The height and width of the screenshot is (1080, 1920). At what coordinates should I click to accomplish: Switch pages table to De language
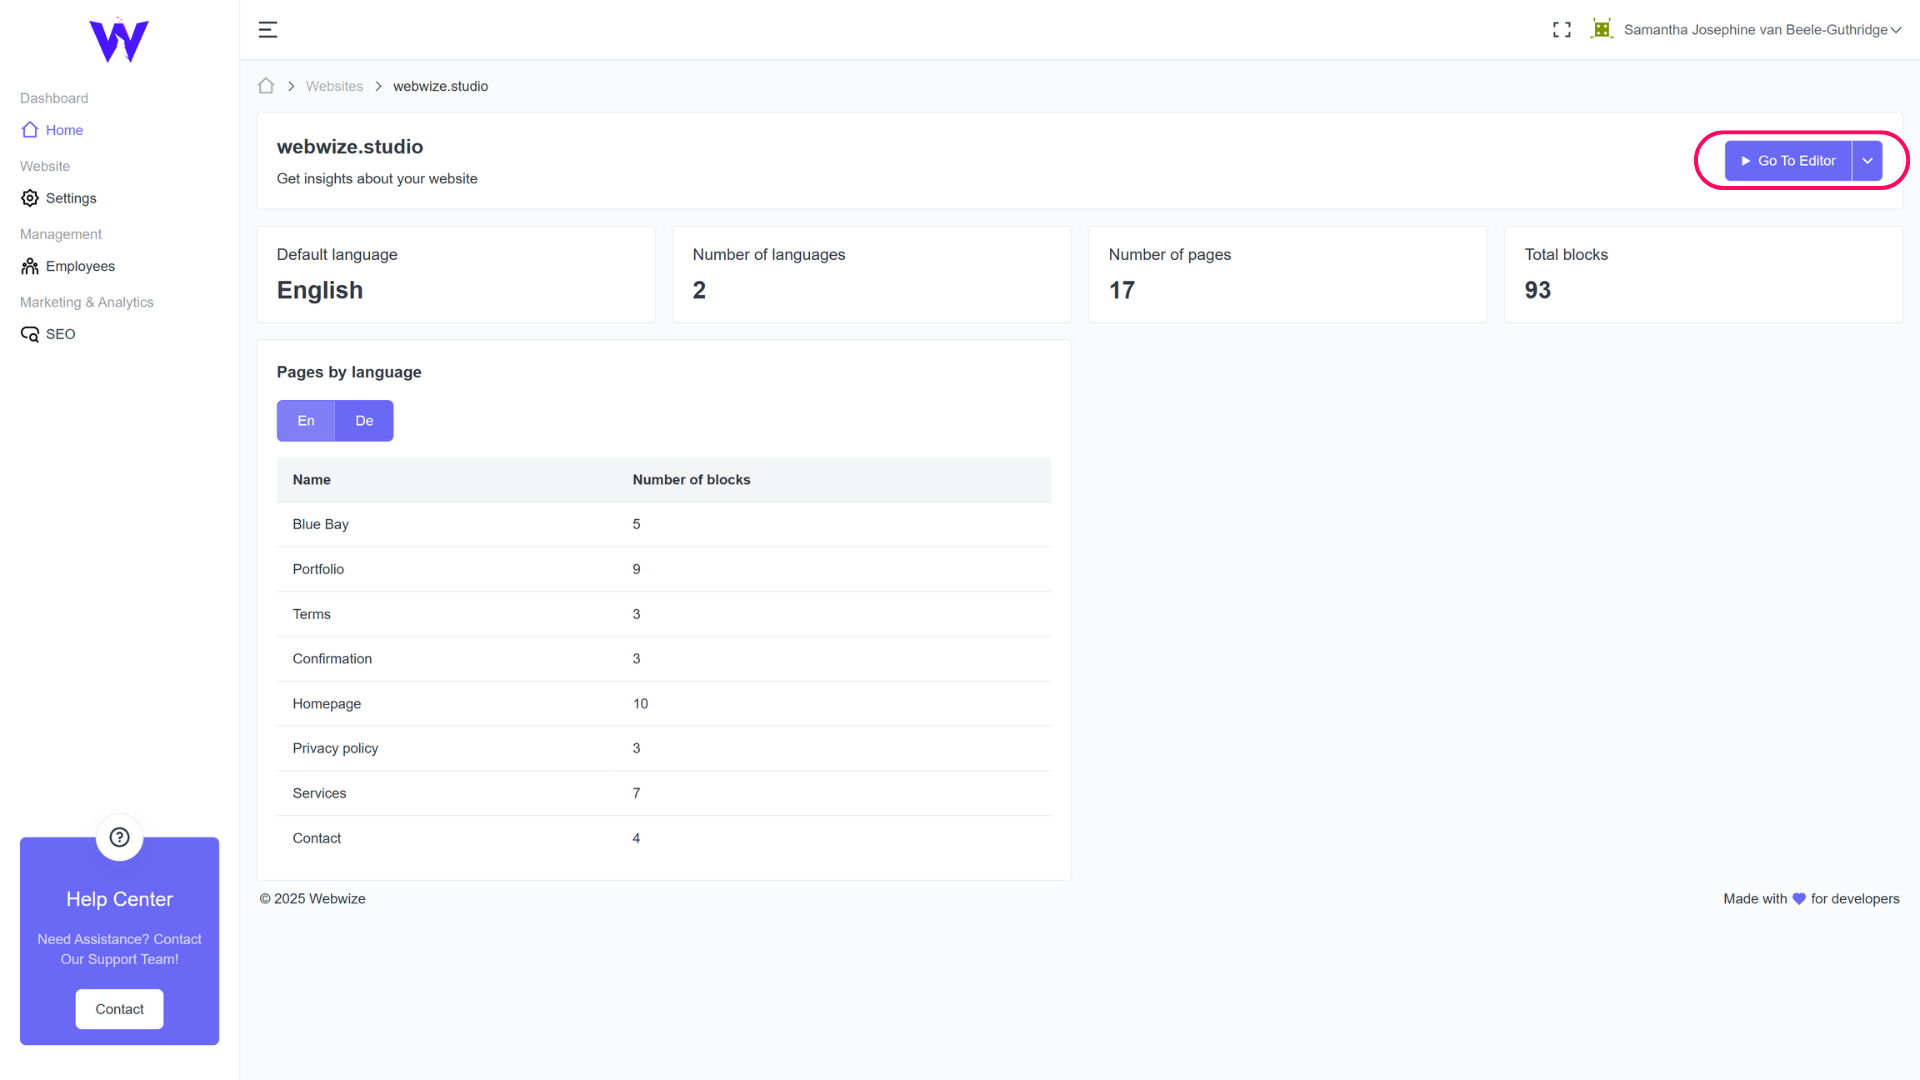point(364,421)
